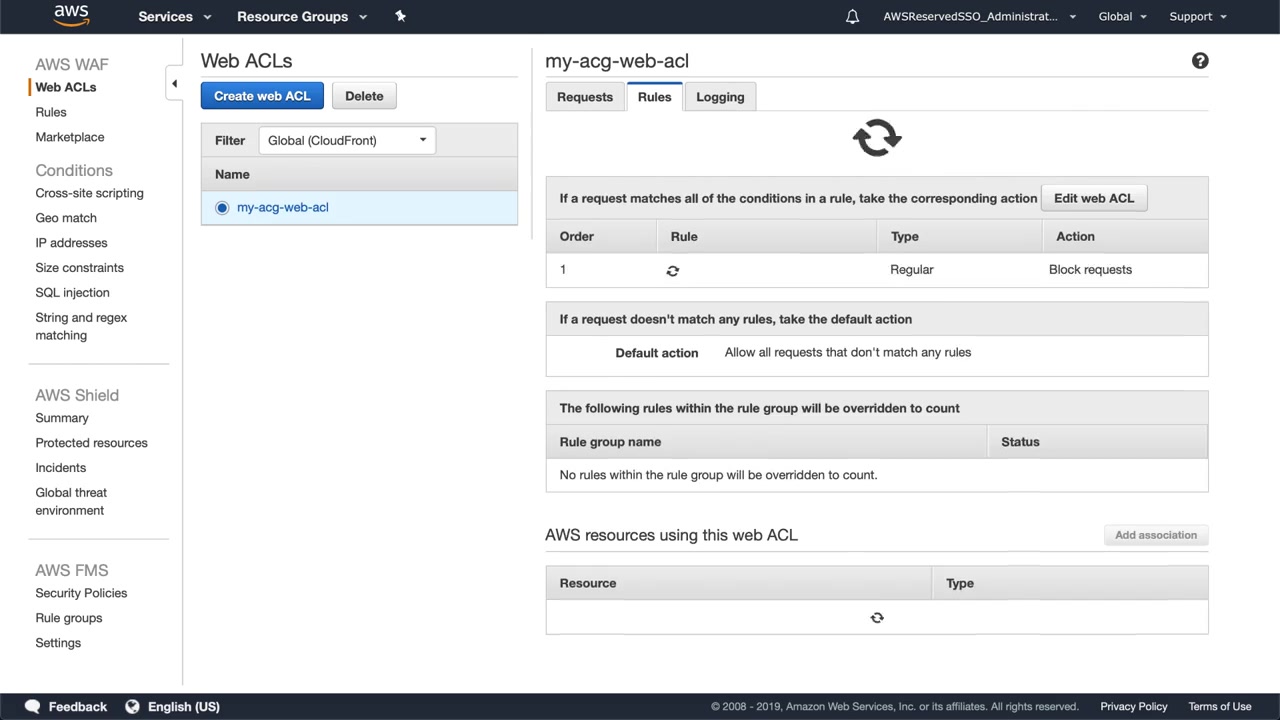Image resolution: width=1280 pixels, height=720 pixels.
Task: Click the language globe icon
Action: coord(132,706)
